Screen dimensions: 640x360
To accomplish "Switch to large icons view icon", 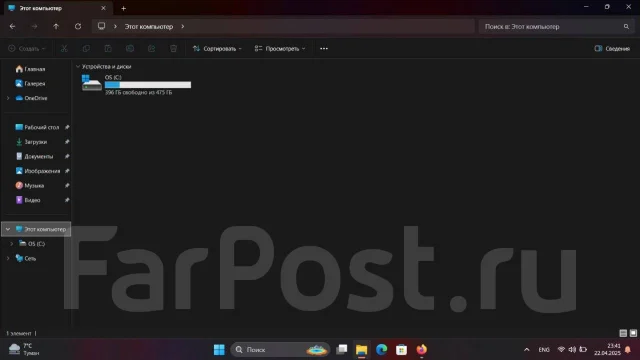I will click(x=633, y=333).
